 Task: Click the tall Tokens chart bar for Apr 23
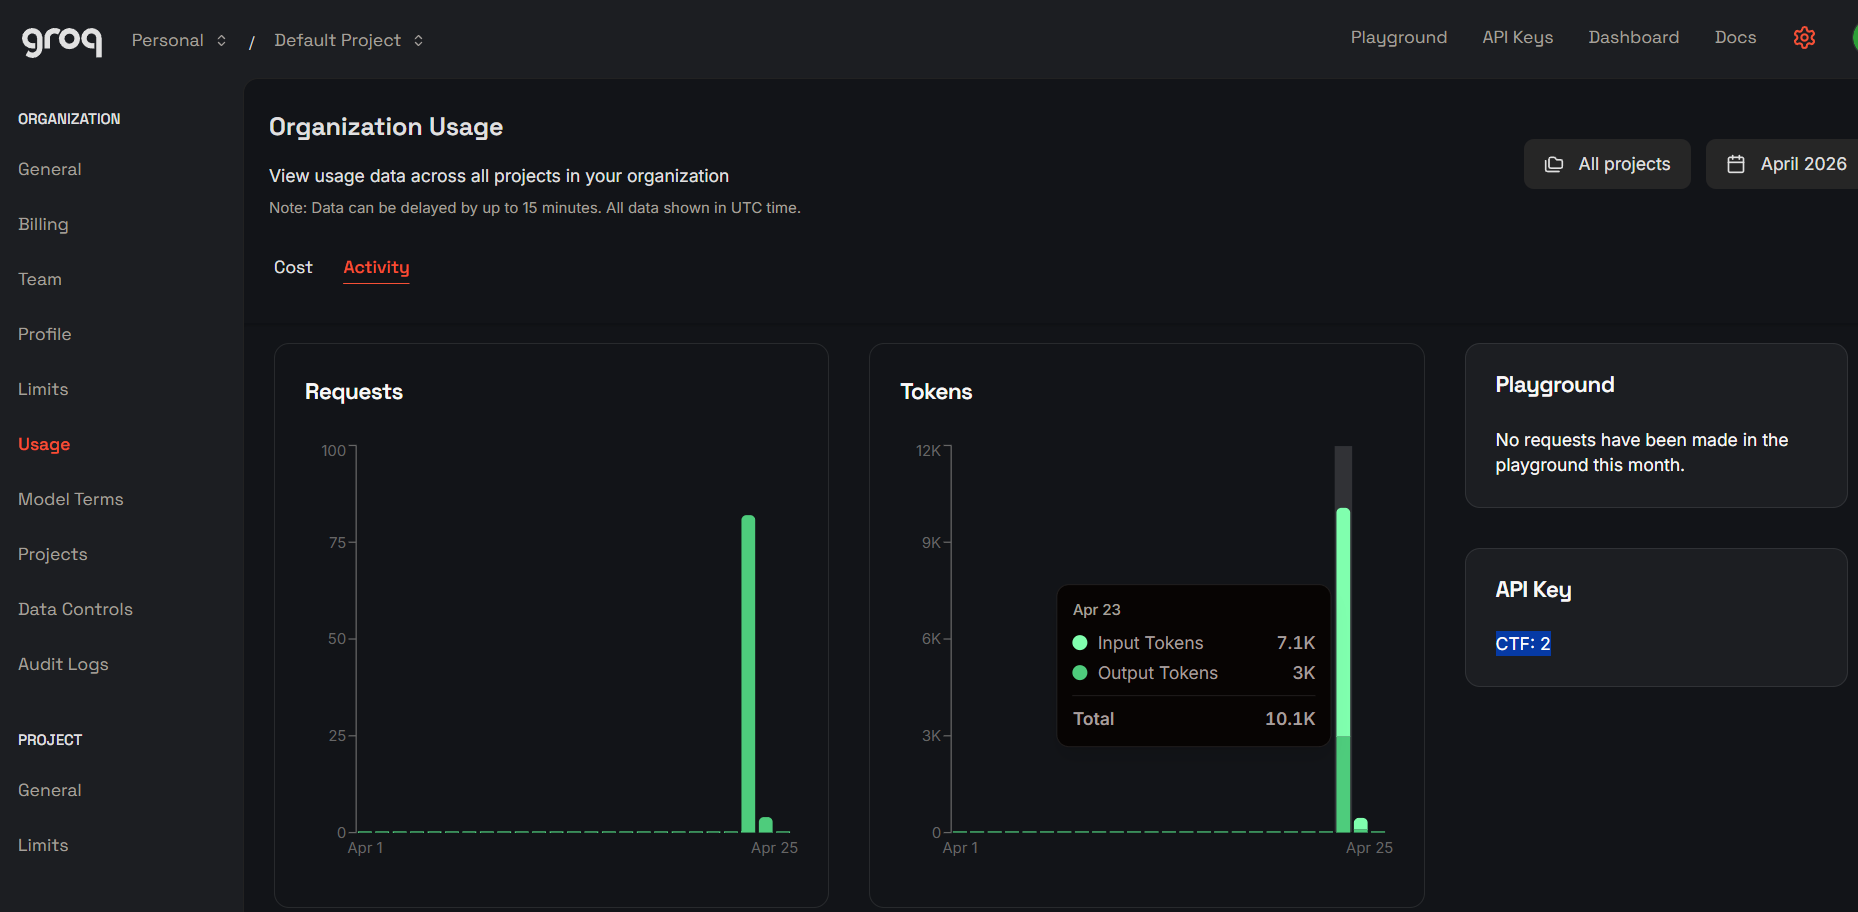(1343, 670)
